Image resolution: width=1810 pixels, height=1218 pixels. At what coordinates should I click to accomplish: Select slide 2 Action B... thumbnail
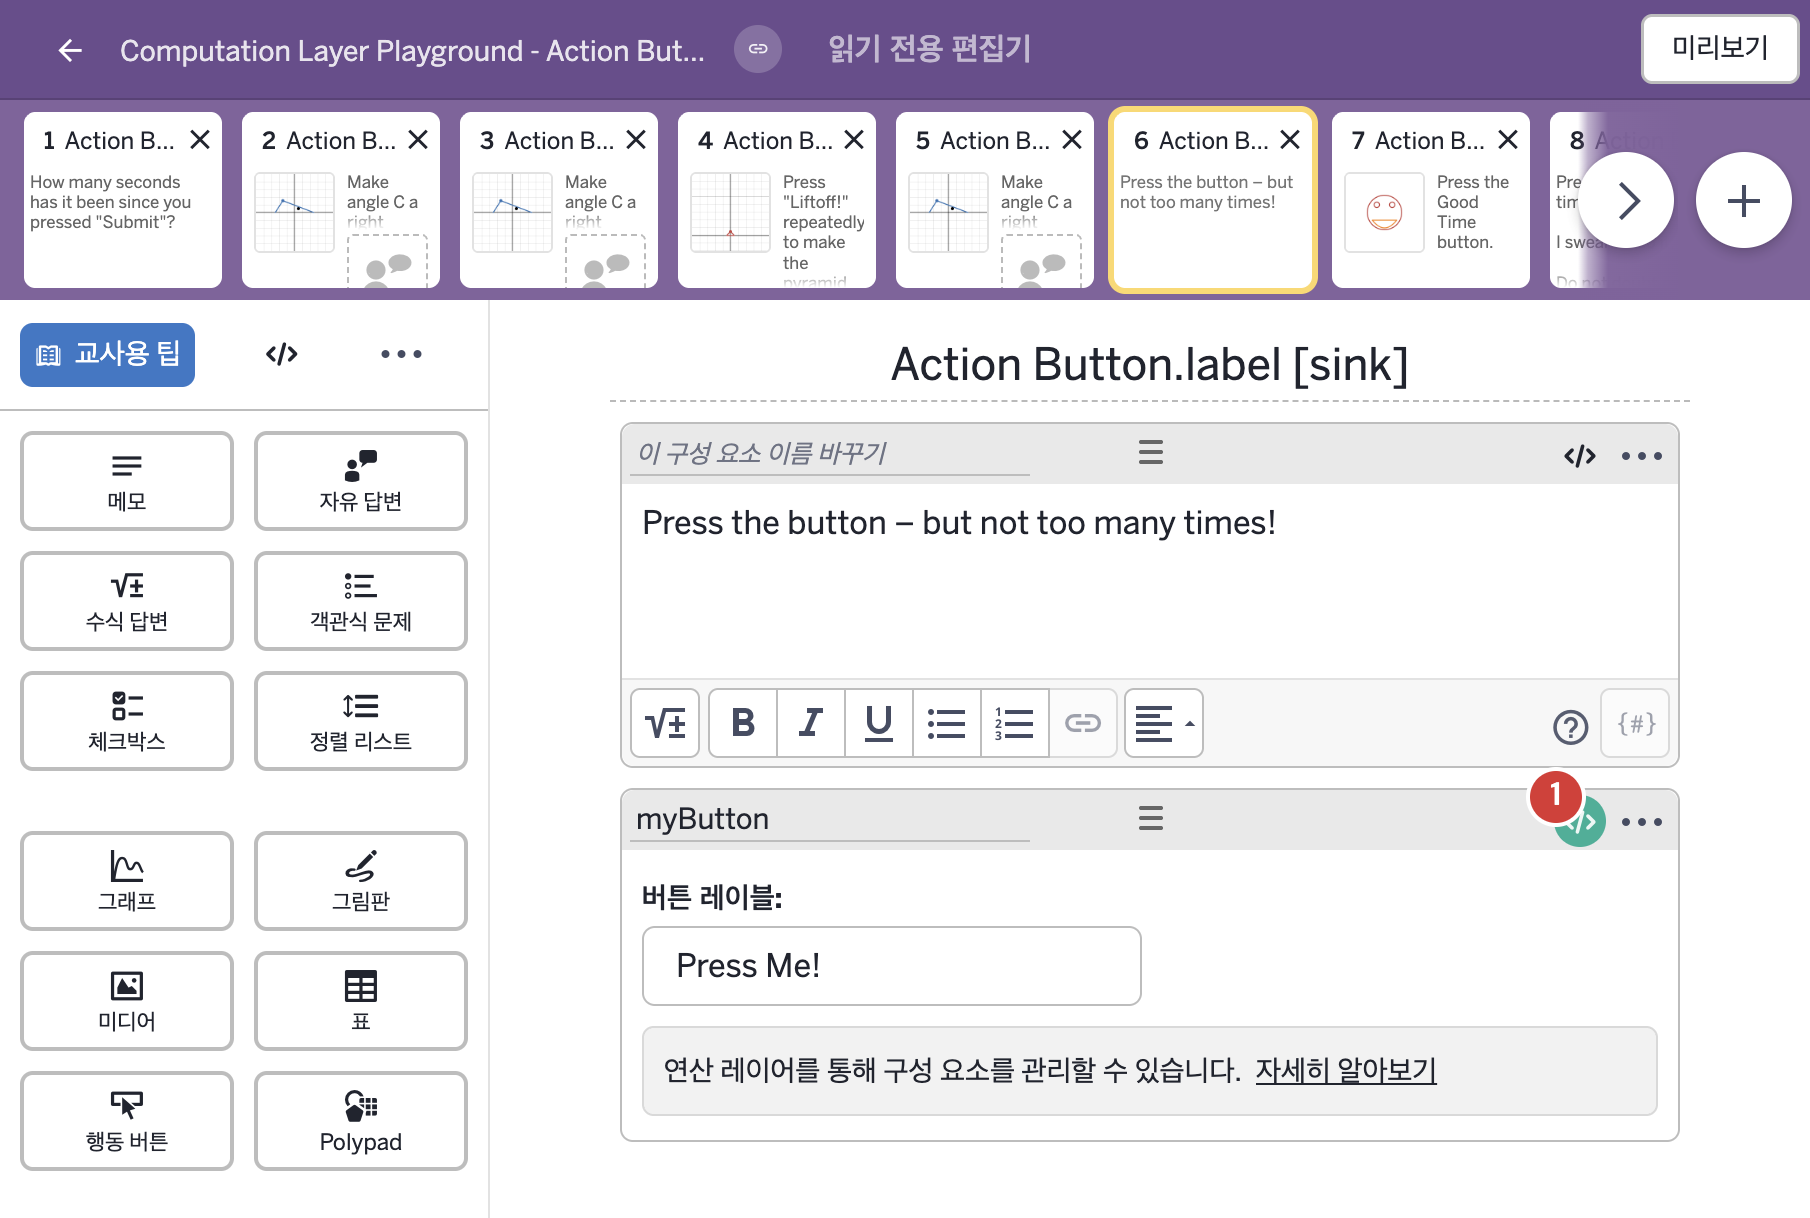pos(340,200)
